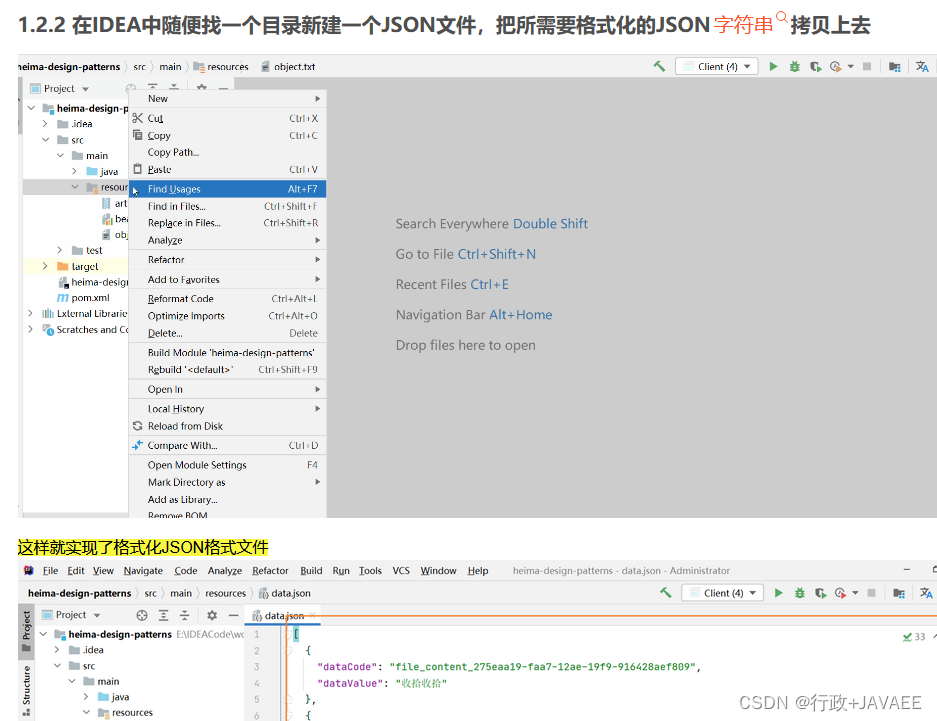This screenshot has width=937, height=721.
Task: Select Compare With... entry
Action: tap(228, 446)
